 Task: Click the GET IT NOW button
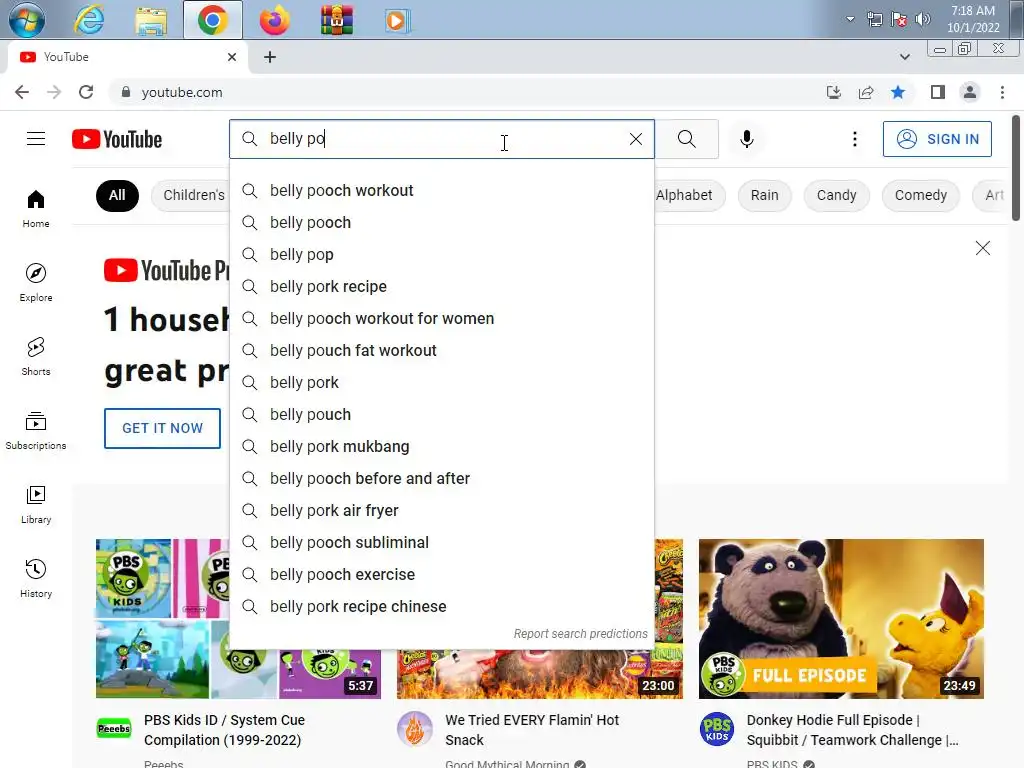(x=163, y=428)
